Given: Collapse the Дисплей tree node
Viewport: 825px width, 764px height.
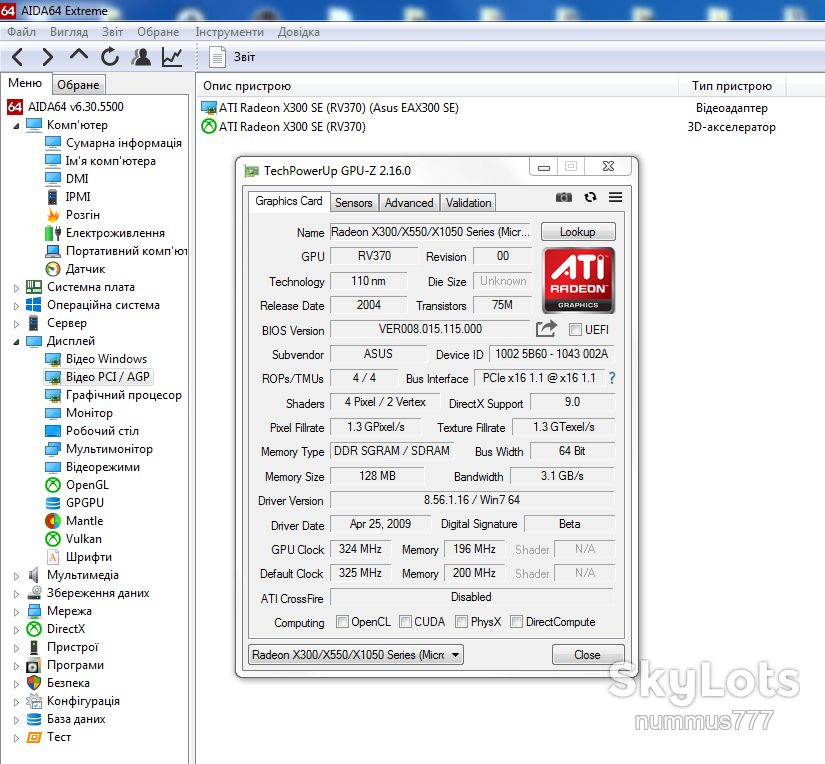Looking at the screenshot, I should pyautogui.click(x=16, y=342).
